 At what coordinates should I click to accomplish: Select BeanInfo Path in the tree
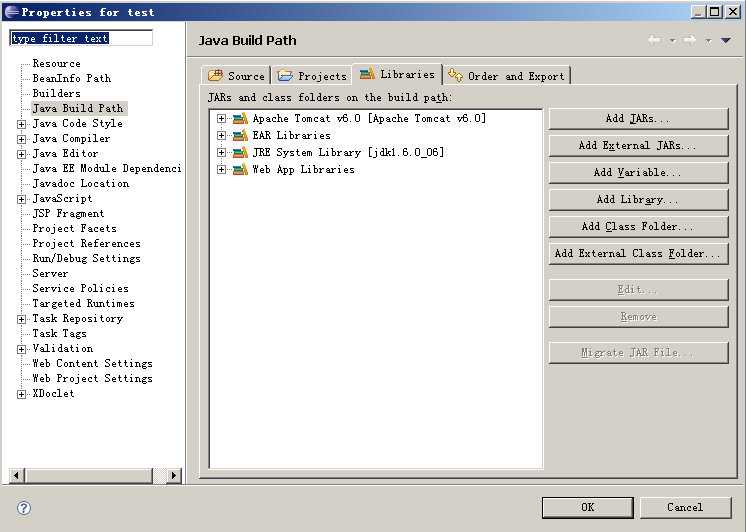pos(71,79)
